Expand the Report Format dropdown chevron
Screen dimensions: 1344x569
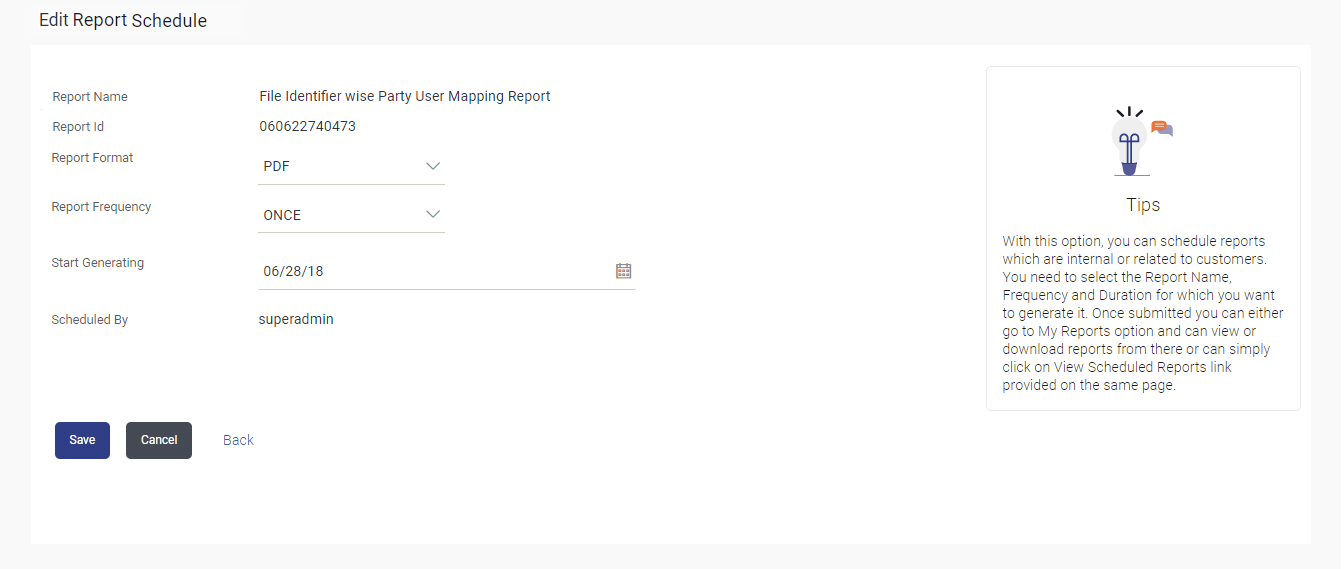tap(433, 166)
